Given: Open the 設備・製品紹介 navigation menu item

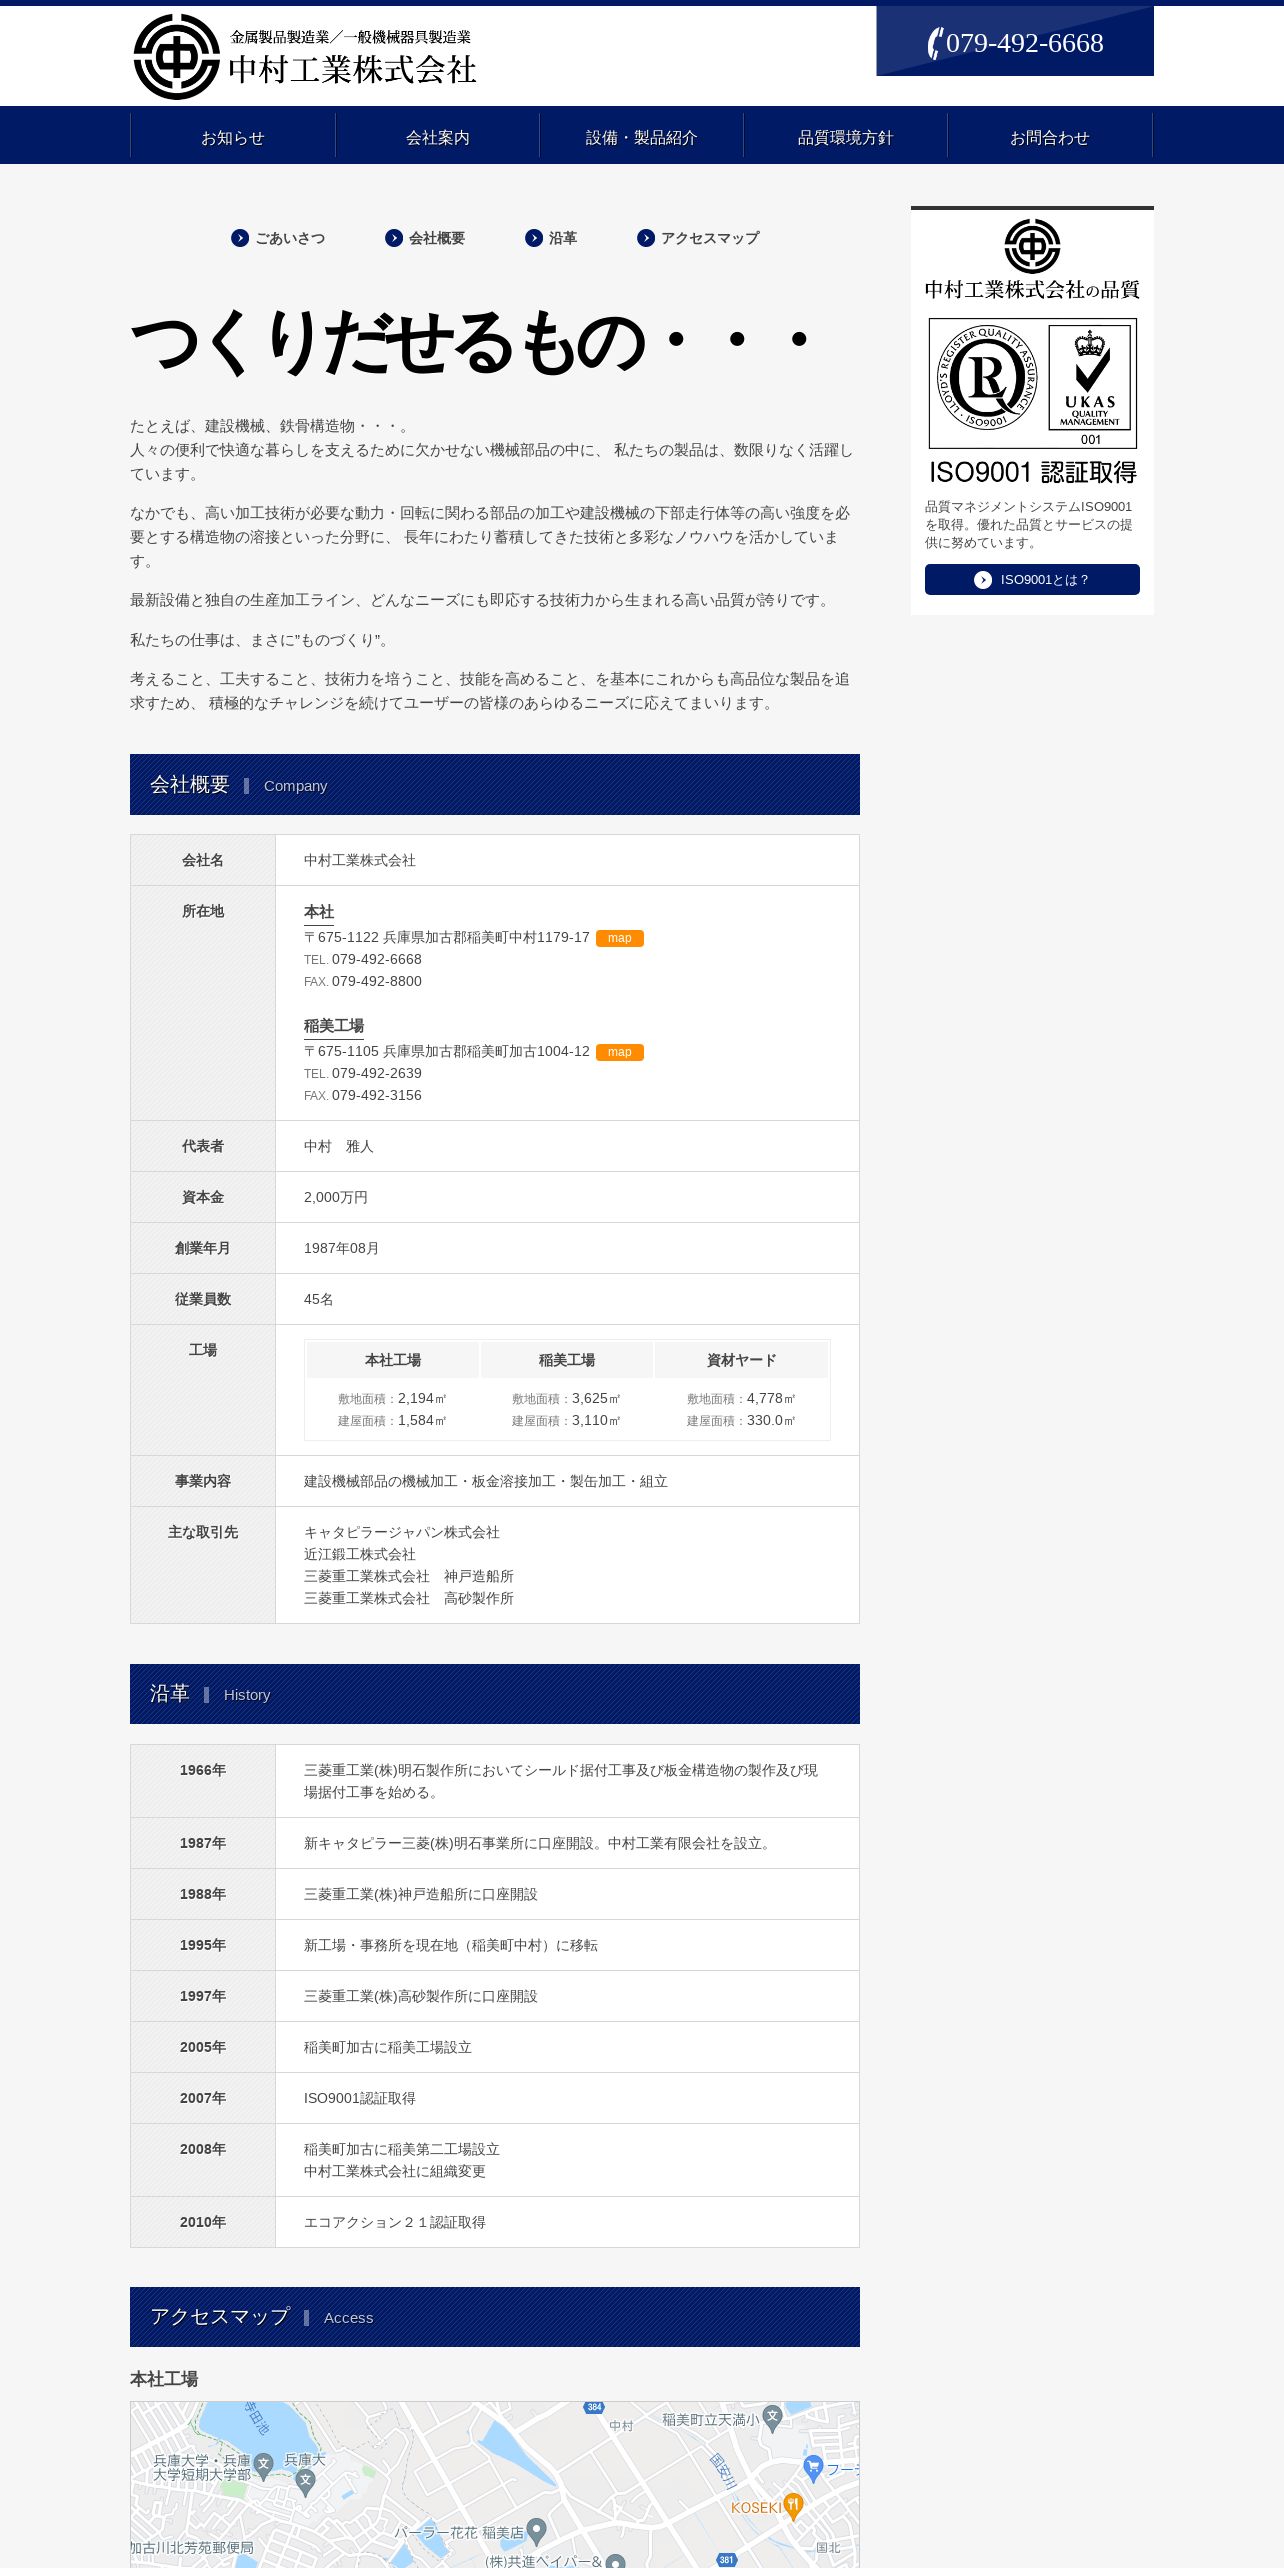Looking at the screenshot, I should pos(641,137).
